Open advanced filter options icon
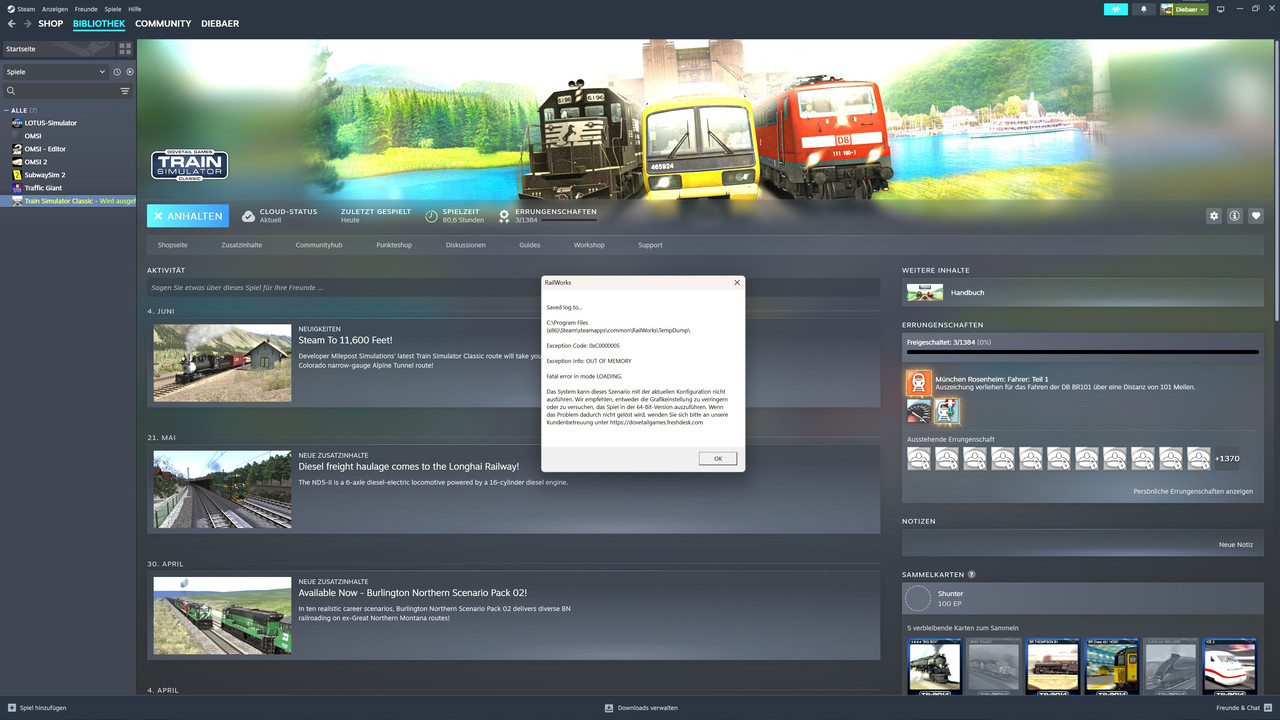1280x720 pixels. pos(125,91)
